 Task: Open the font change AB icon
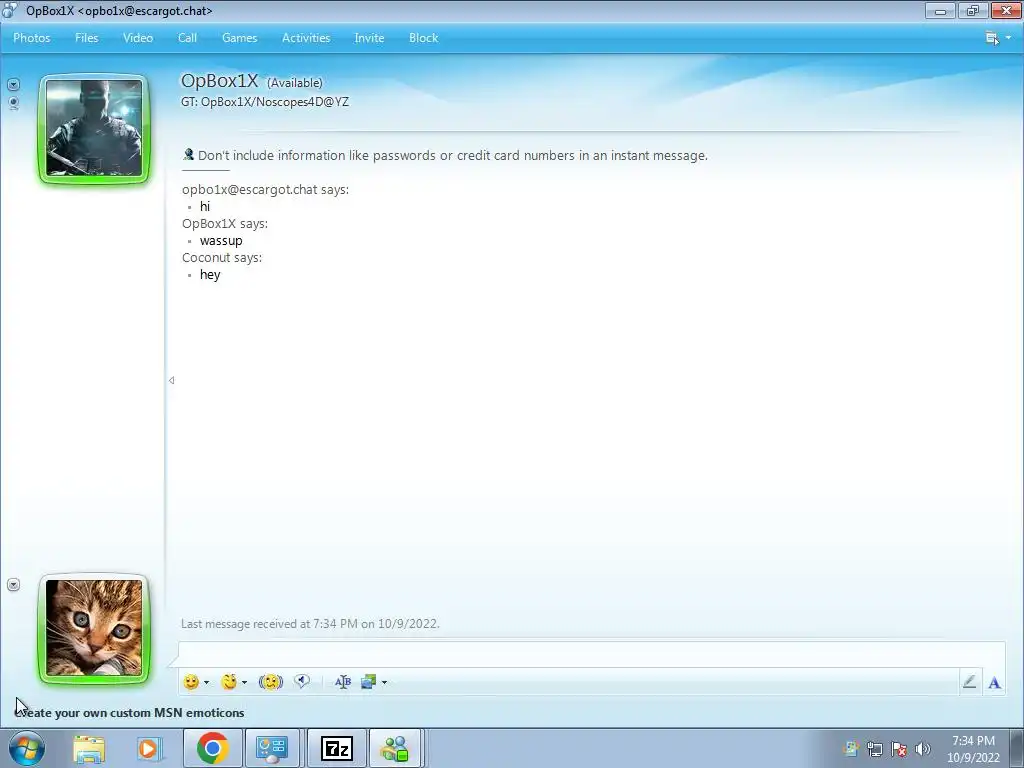click(343, 682)
